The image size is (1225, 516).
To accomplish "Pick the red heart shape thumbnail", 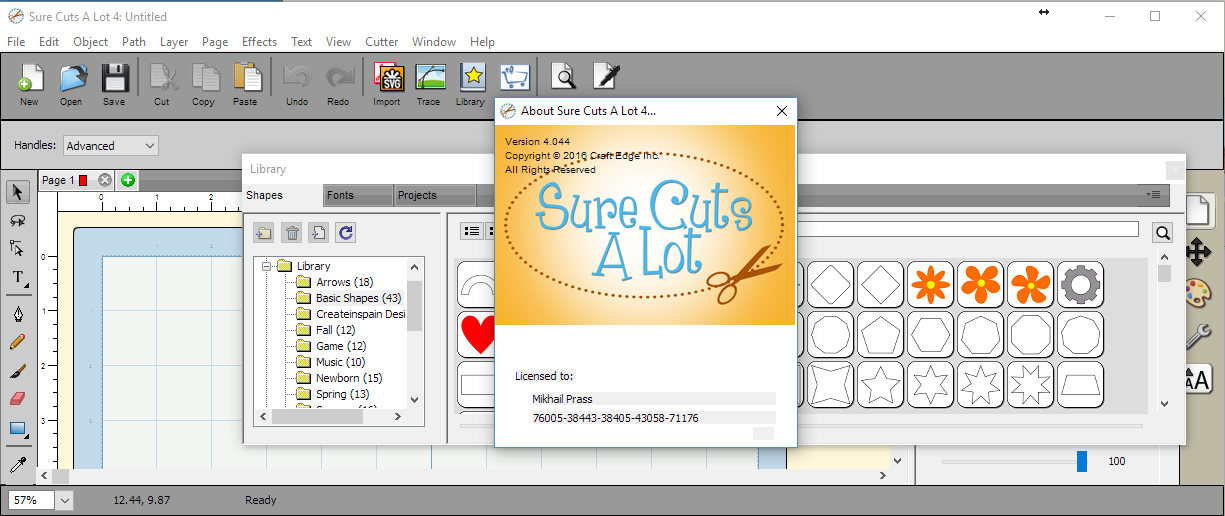I will tap(477, 334).
